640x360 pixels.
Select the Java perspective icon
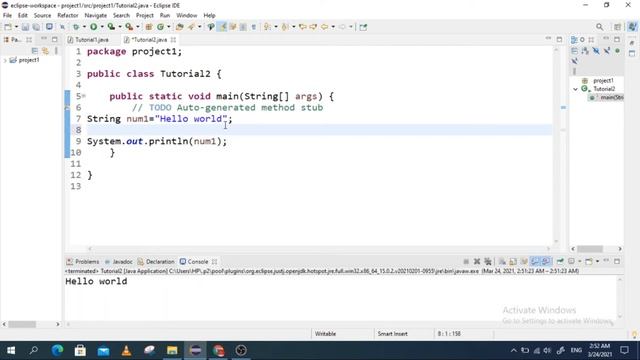[x=632, y=27]
